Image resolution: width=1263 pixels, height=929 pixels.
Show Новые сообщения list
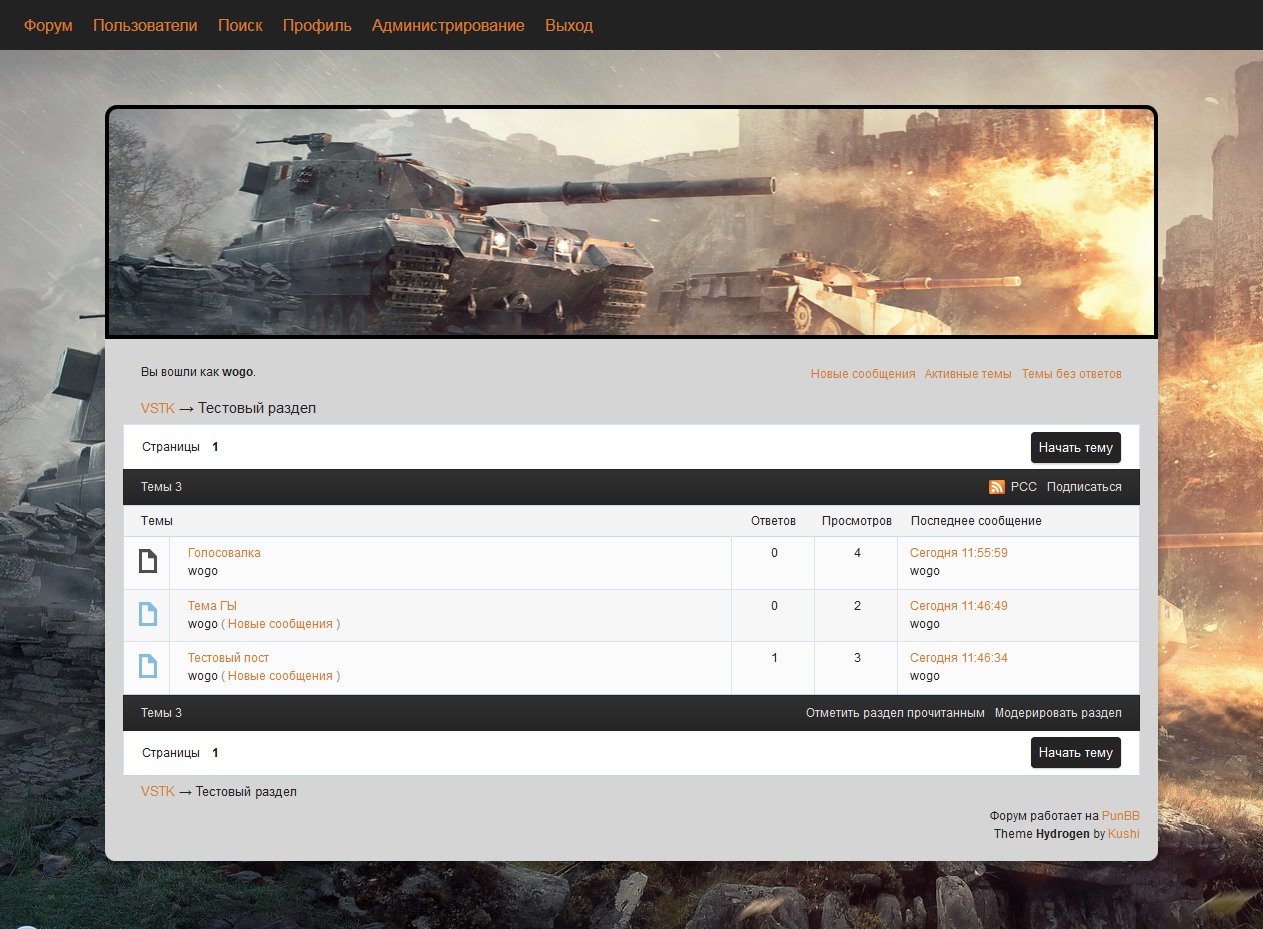863,374
